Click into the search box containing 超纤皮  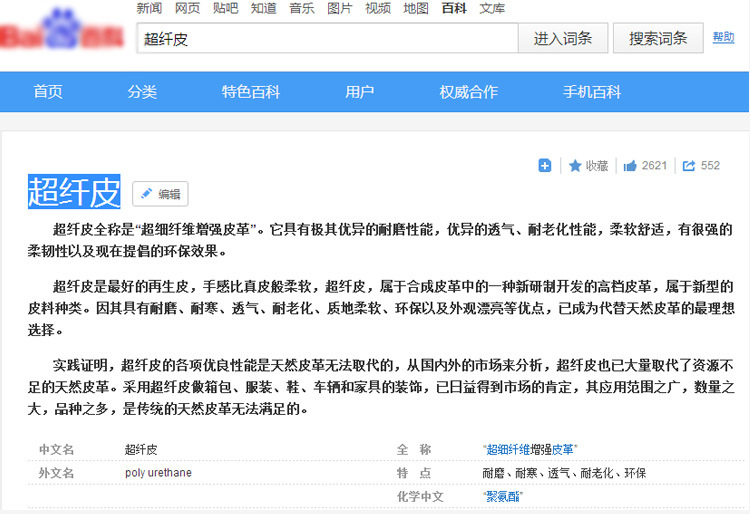click(x=328, y=38)
